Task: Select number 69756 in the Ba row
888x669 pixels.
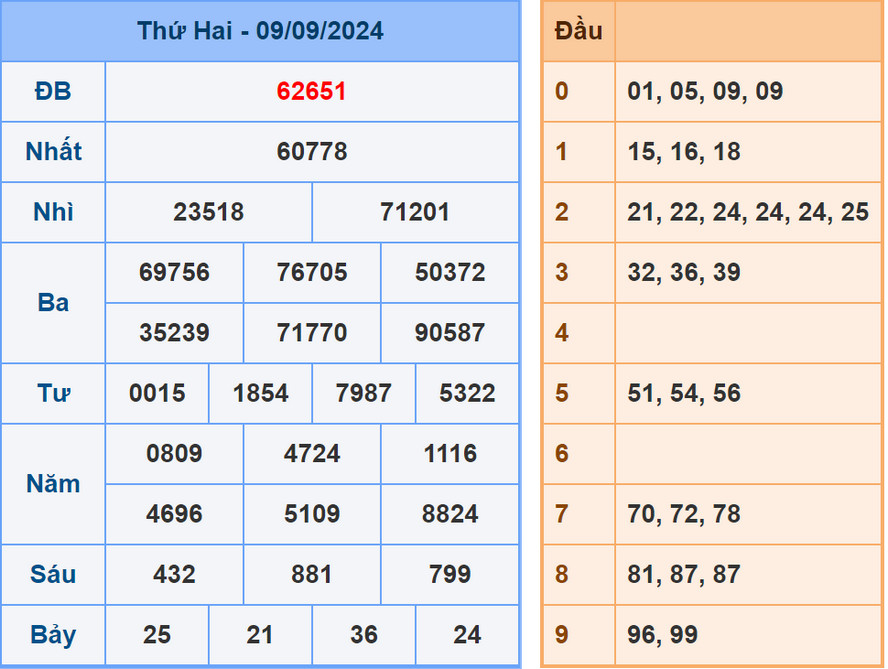Action: point(174,272)
